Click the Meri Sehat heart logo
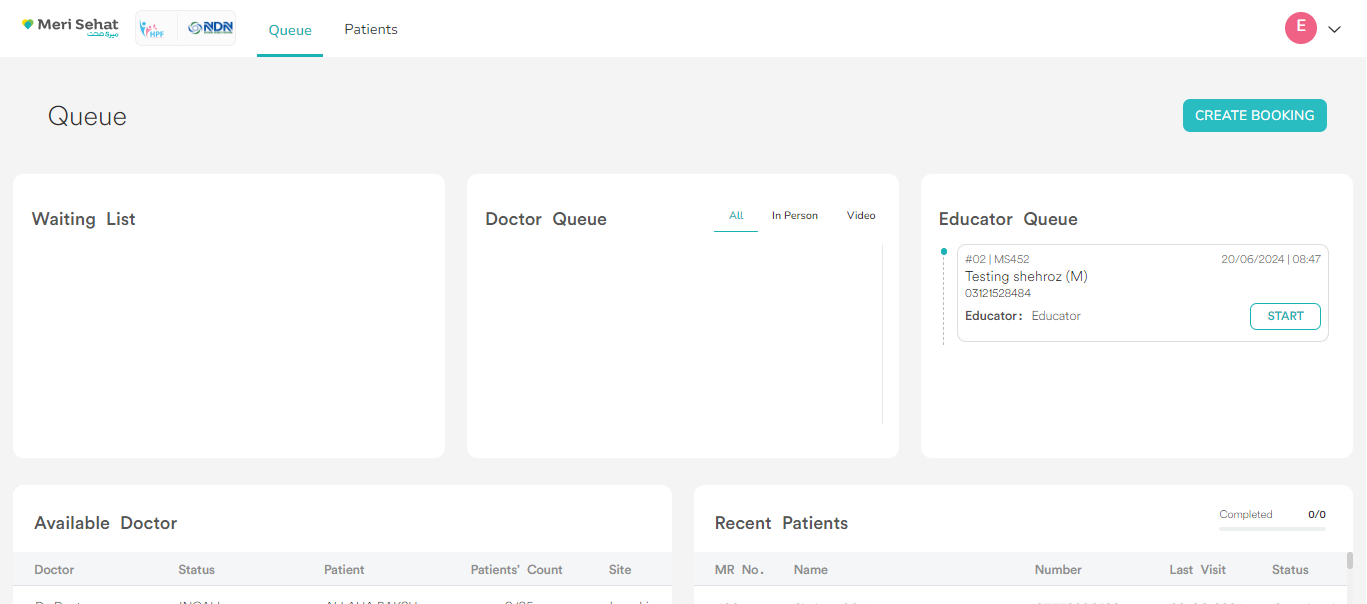The height and width of the screenshot is (604, 1367). [28, 25]
